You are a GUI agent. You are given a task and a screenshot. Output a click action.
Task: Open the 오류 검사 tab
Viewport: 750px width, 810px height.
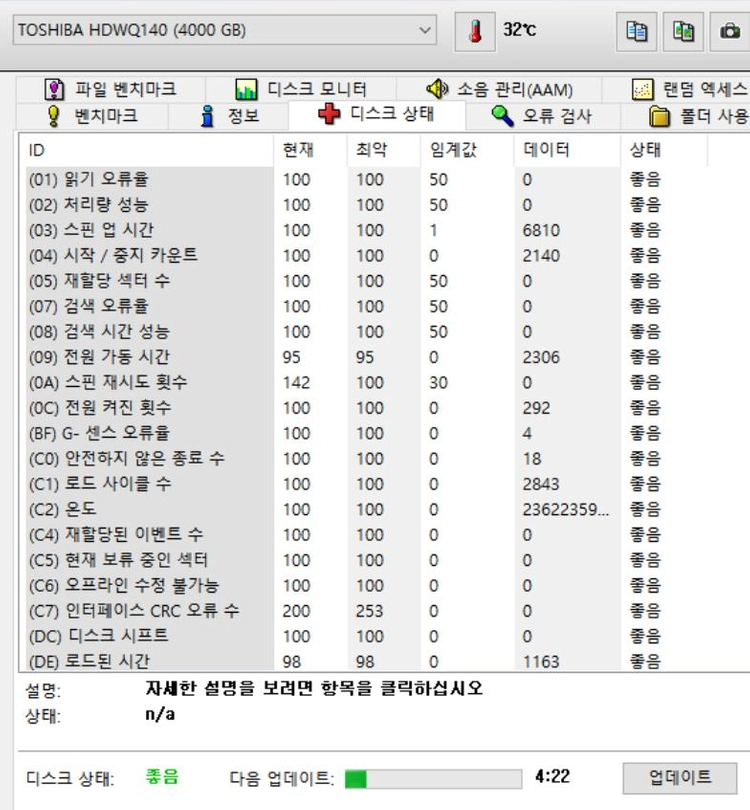(542, 116)
